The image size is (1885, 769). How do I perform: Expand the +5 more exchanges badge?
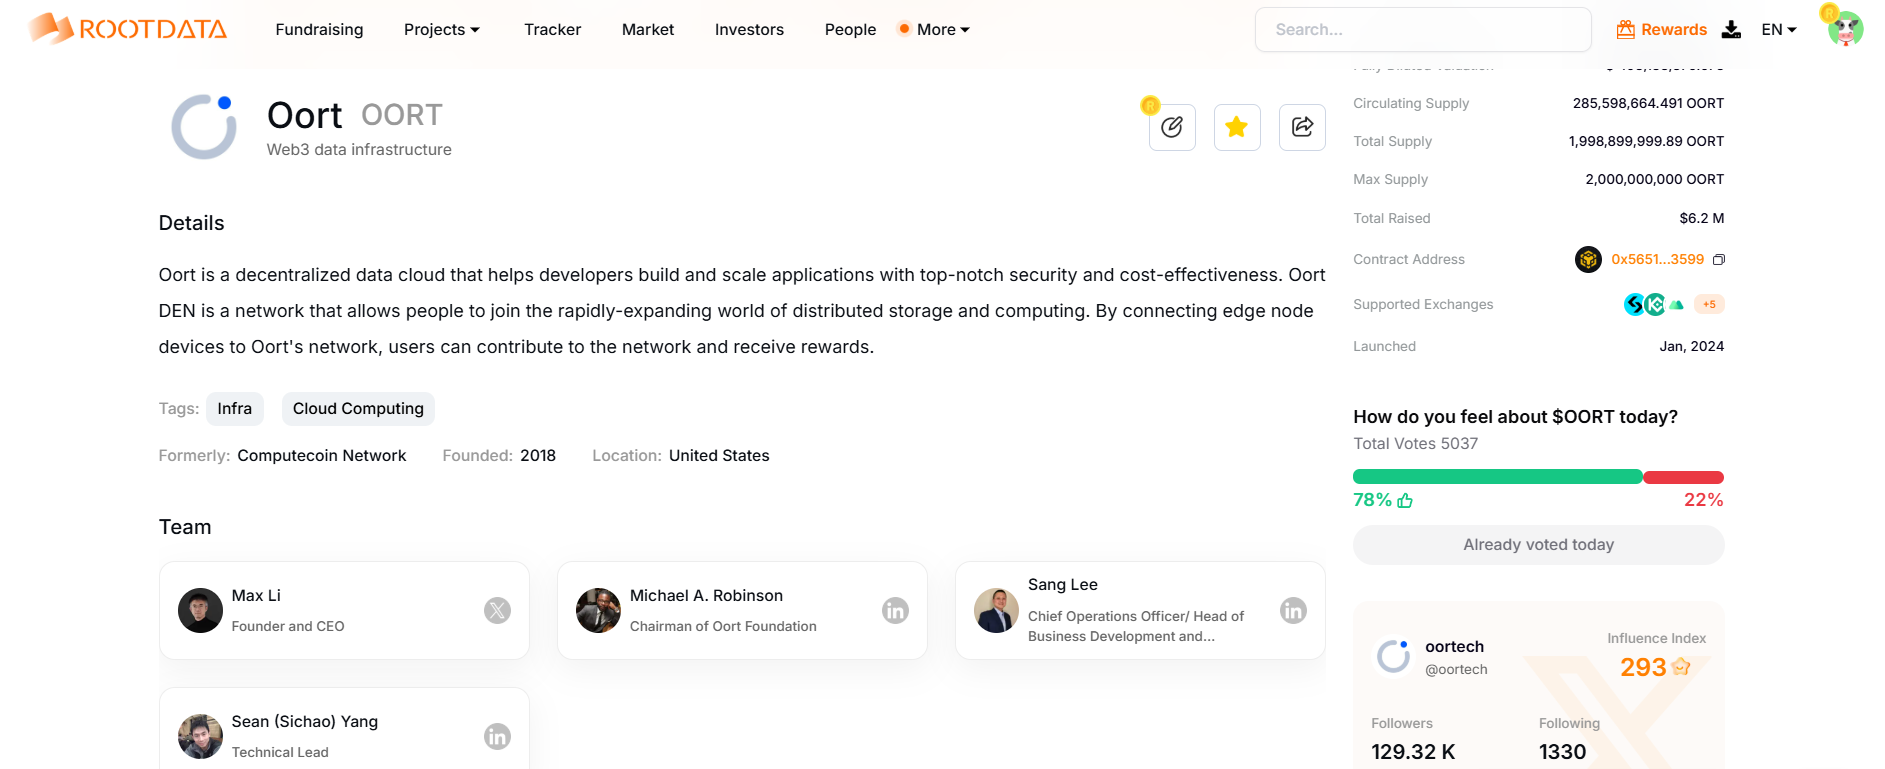(x=1709, y=304)
